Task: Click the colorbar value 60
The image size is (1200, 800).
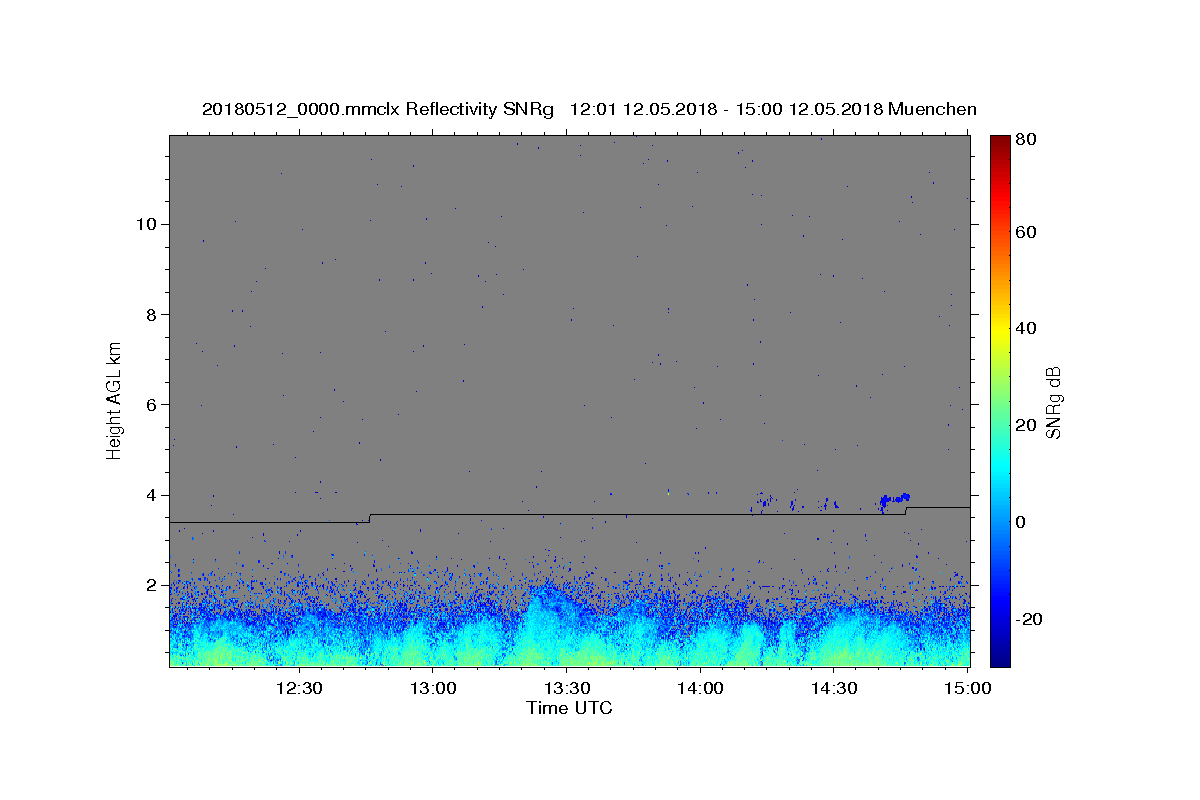Action: pyautogui.click(x=1027, y=232)
